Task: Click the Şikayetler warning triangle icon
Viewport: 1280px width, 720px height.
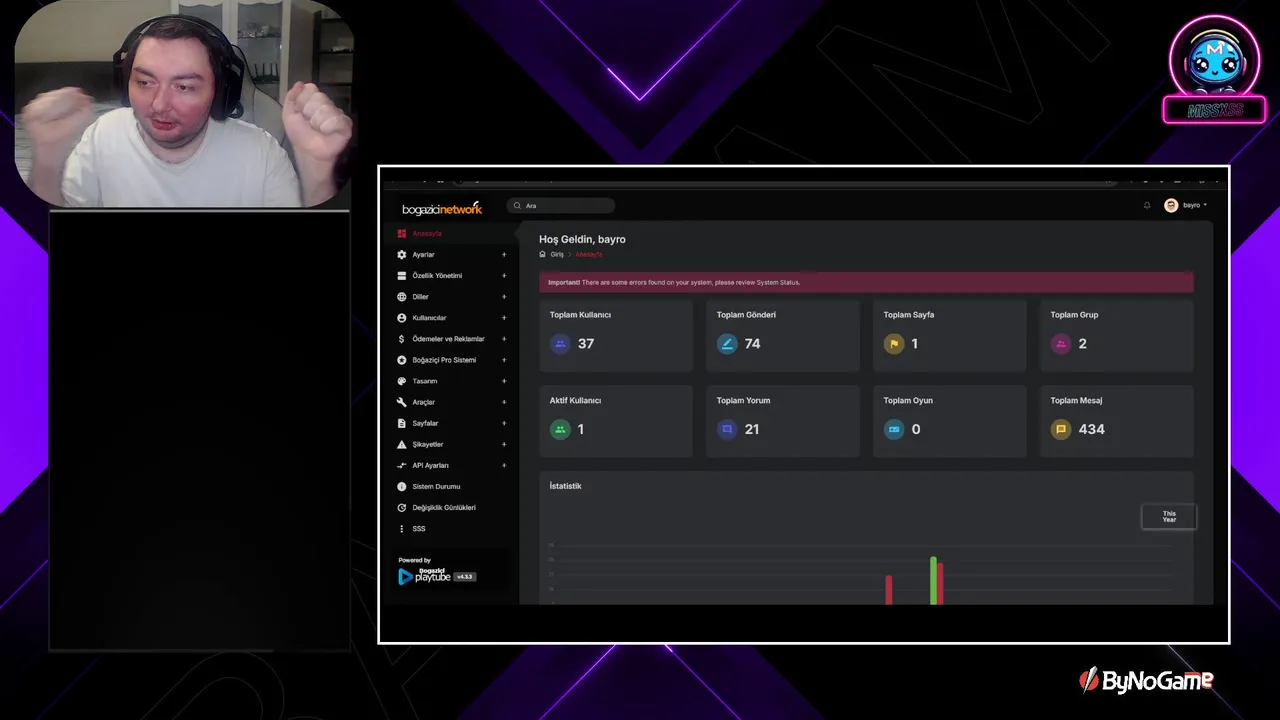Action: [402, 444]
